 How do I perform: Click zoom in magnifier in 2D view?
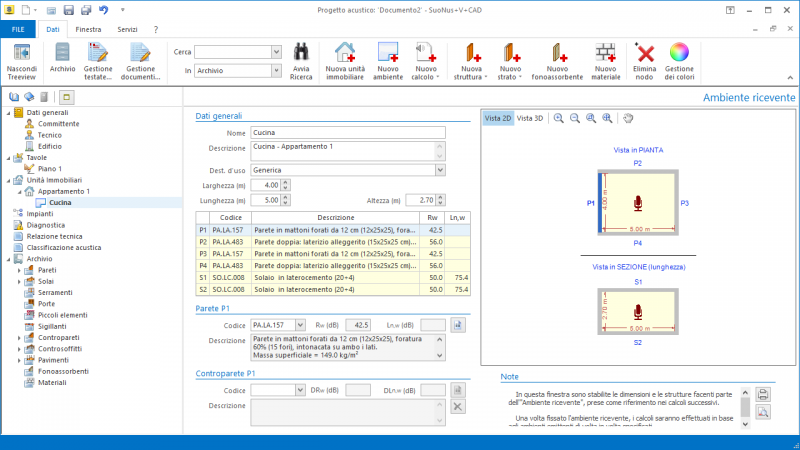[559, 118]
